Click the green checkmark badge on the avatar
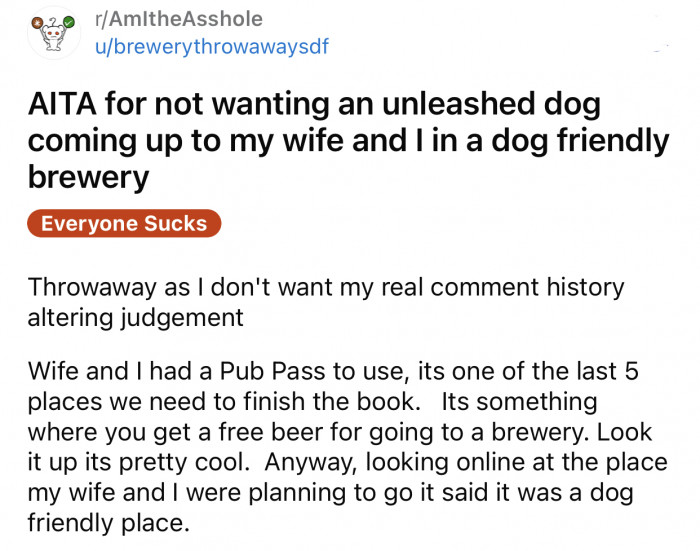This screenshot has height=551, width=700. click(x=68, y=22)
